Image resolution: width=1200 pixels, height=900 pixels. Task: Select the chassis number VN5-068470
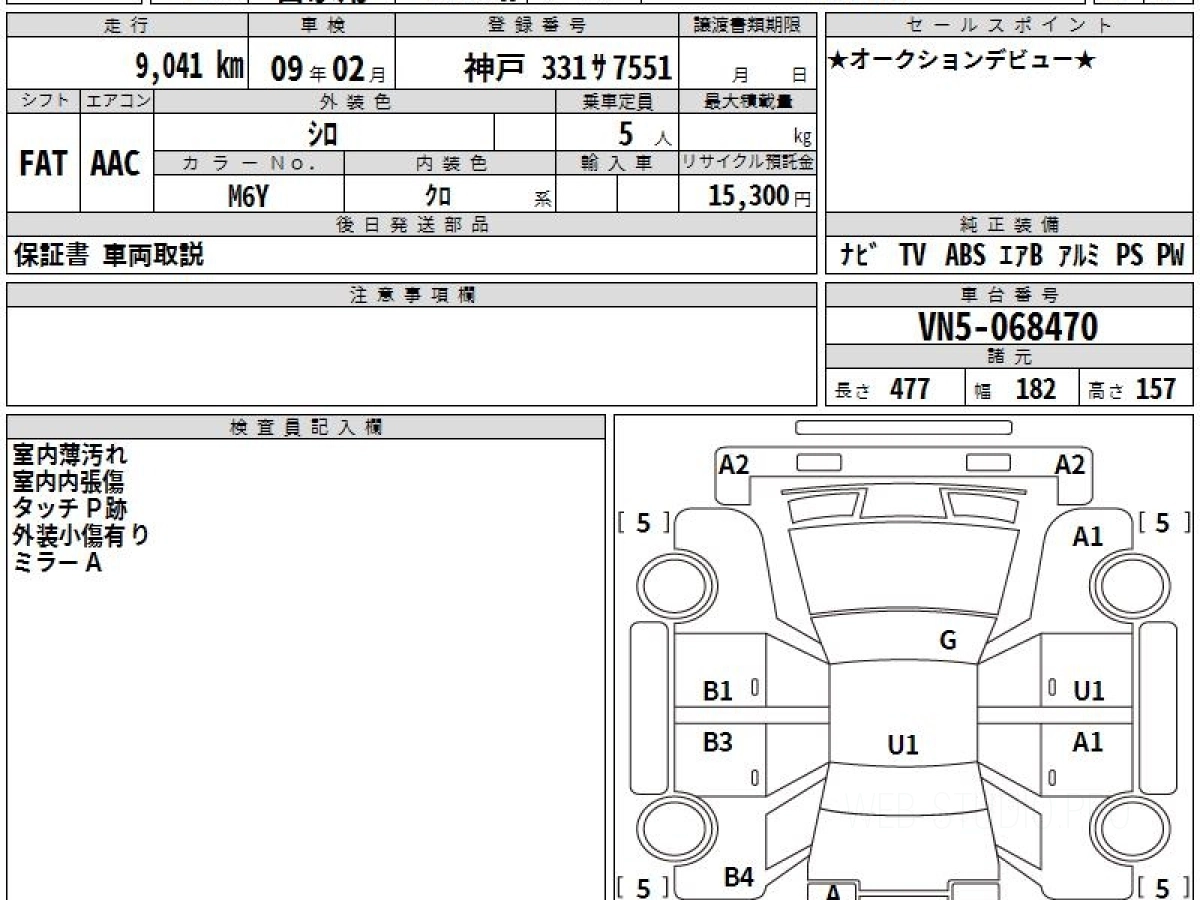tap(1008, 326)
